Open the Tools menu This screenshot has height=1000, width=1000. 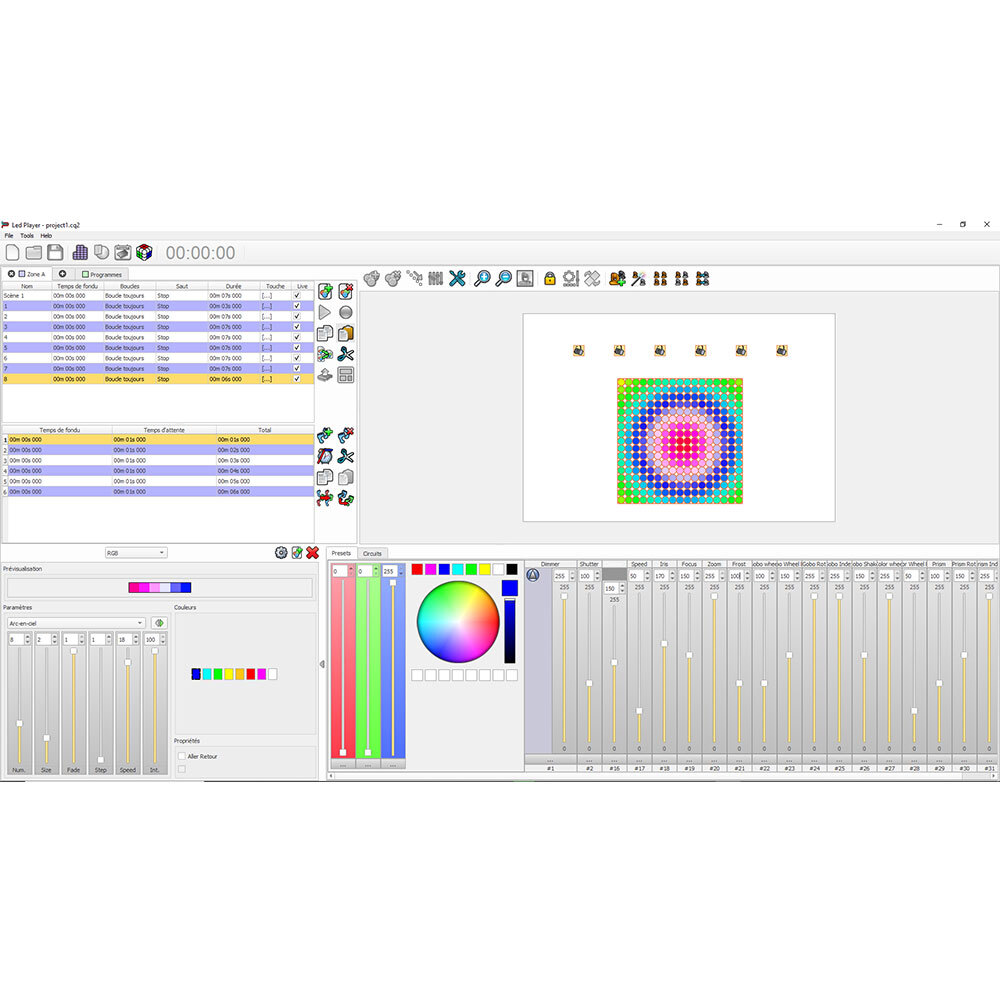tap(27, 236)
